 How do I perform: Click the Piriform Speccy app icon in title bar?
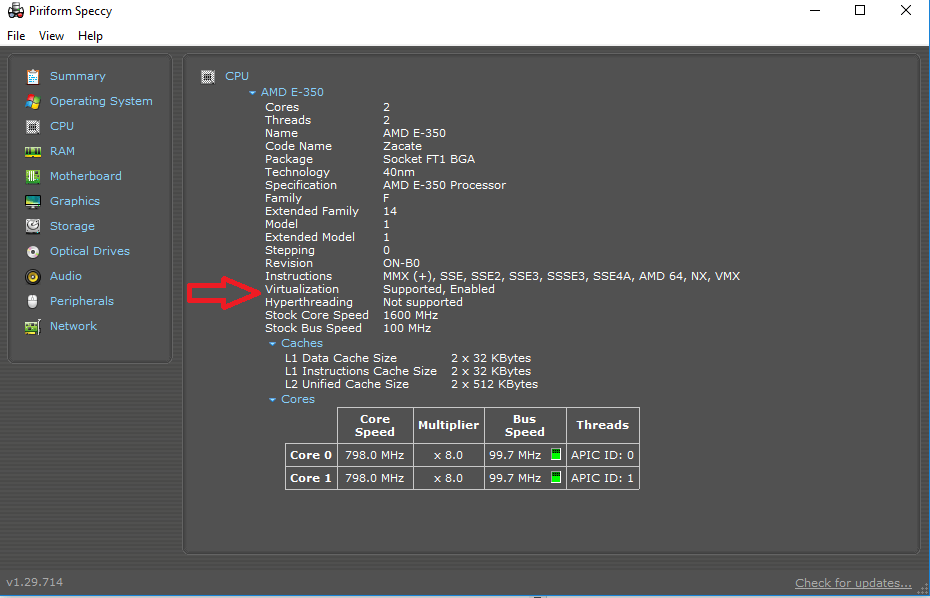coord(16,11)
